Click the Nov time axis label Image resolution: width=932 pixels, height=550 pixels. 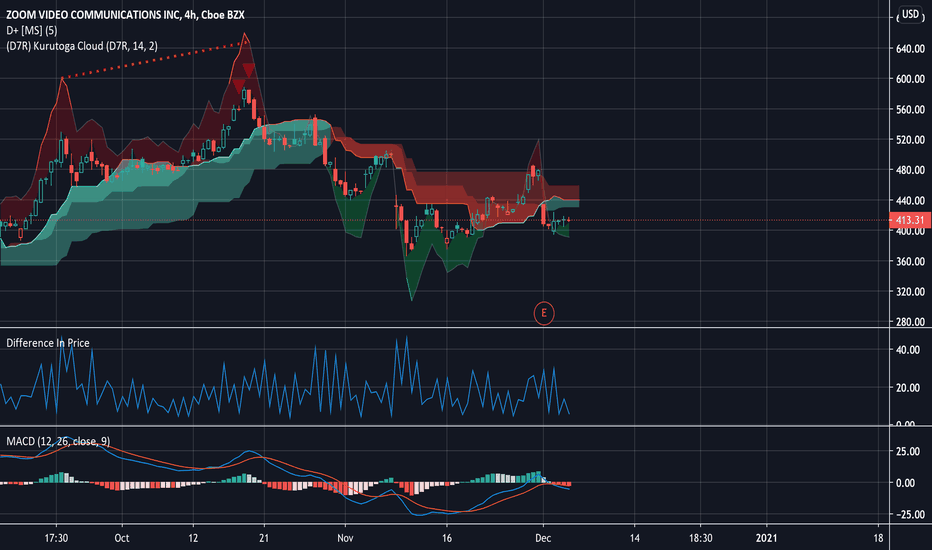(345, 538)
